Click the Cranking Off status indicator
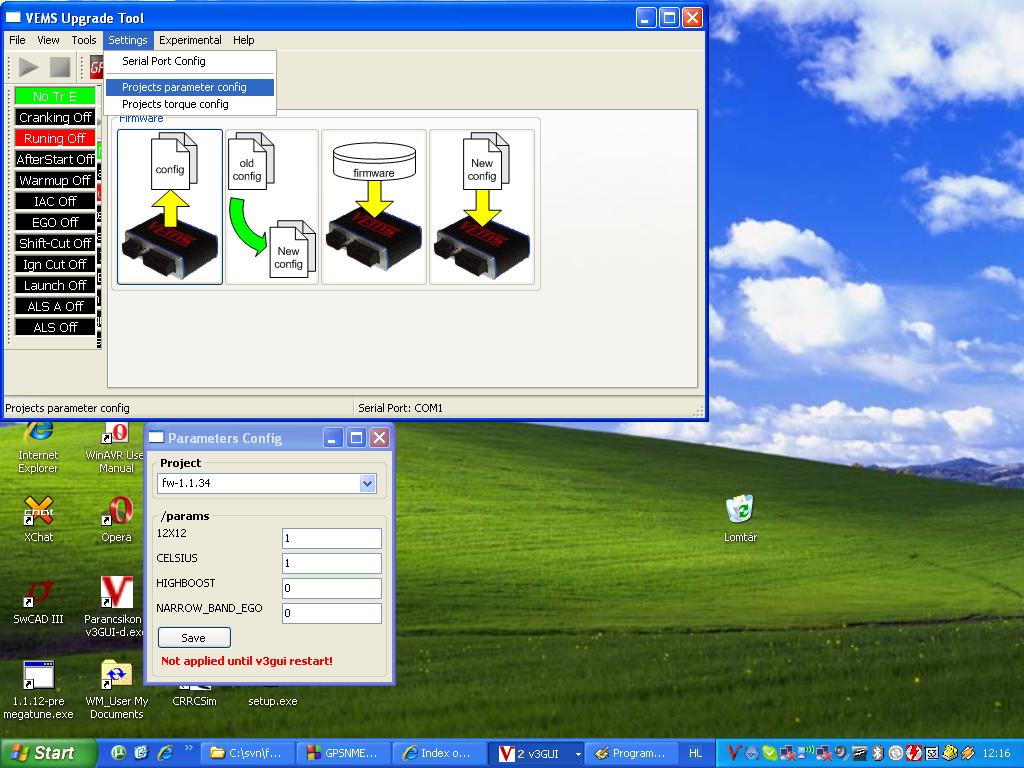 (55, 117)
